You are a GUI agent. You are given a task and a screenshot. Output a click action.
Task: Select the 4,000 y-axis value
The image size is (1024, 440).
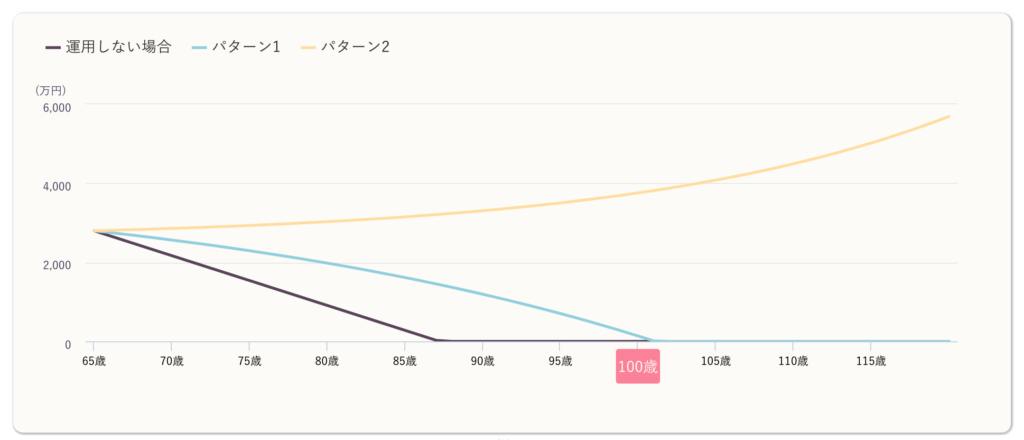[54, 186]
